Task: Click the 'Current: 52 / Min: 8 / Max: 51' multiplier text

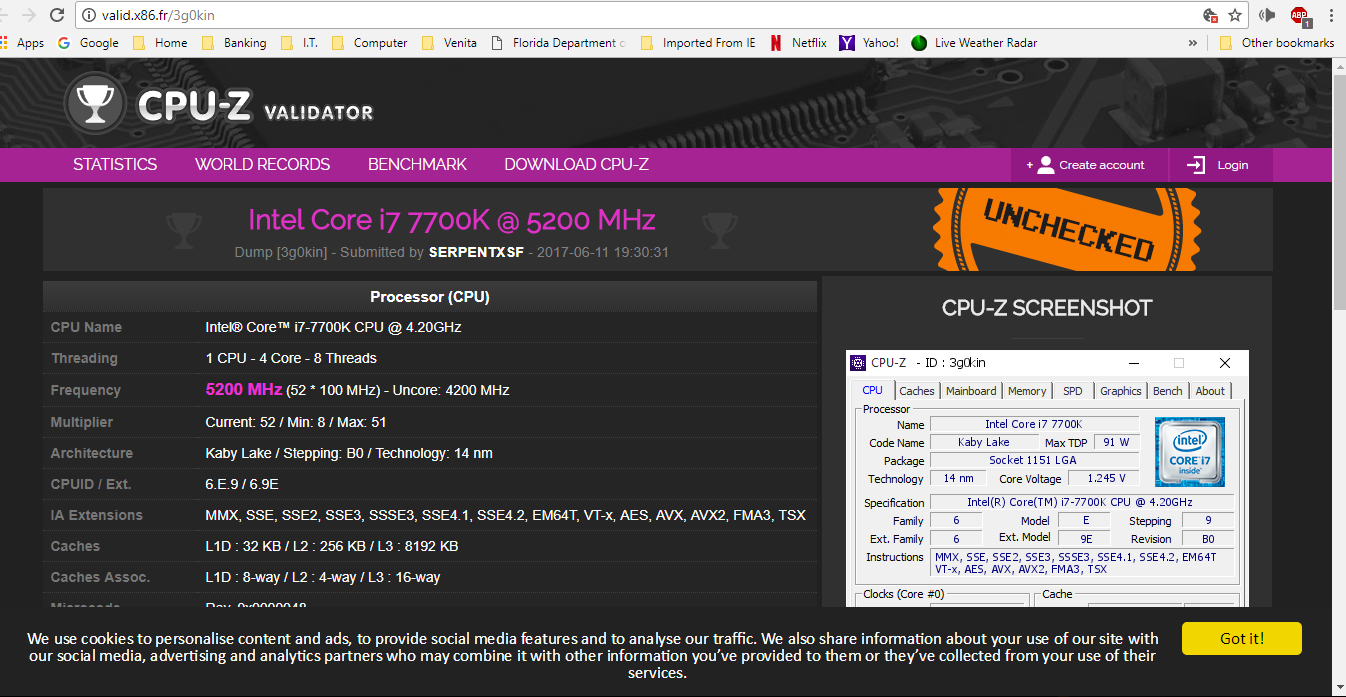Action: tap(296, 422)
